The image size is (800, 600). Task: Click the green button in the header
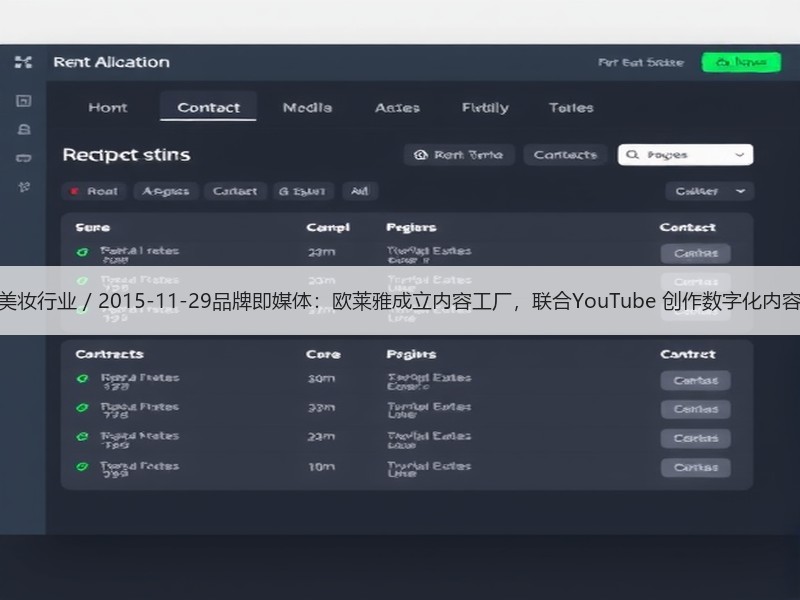[741, 62]
